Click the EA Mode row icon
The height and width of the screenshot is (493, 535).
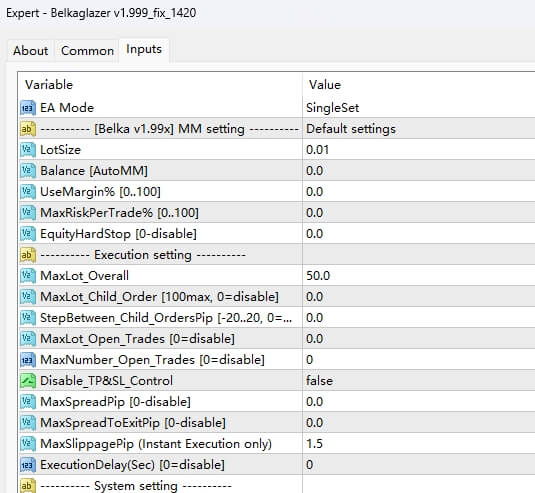pos(28,108)
